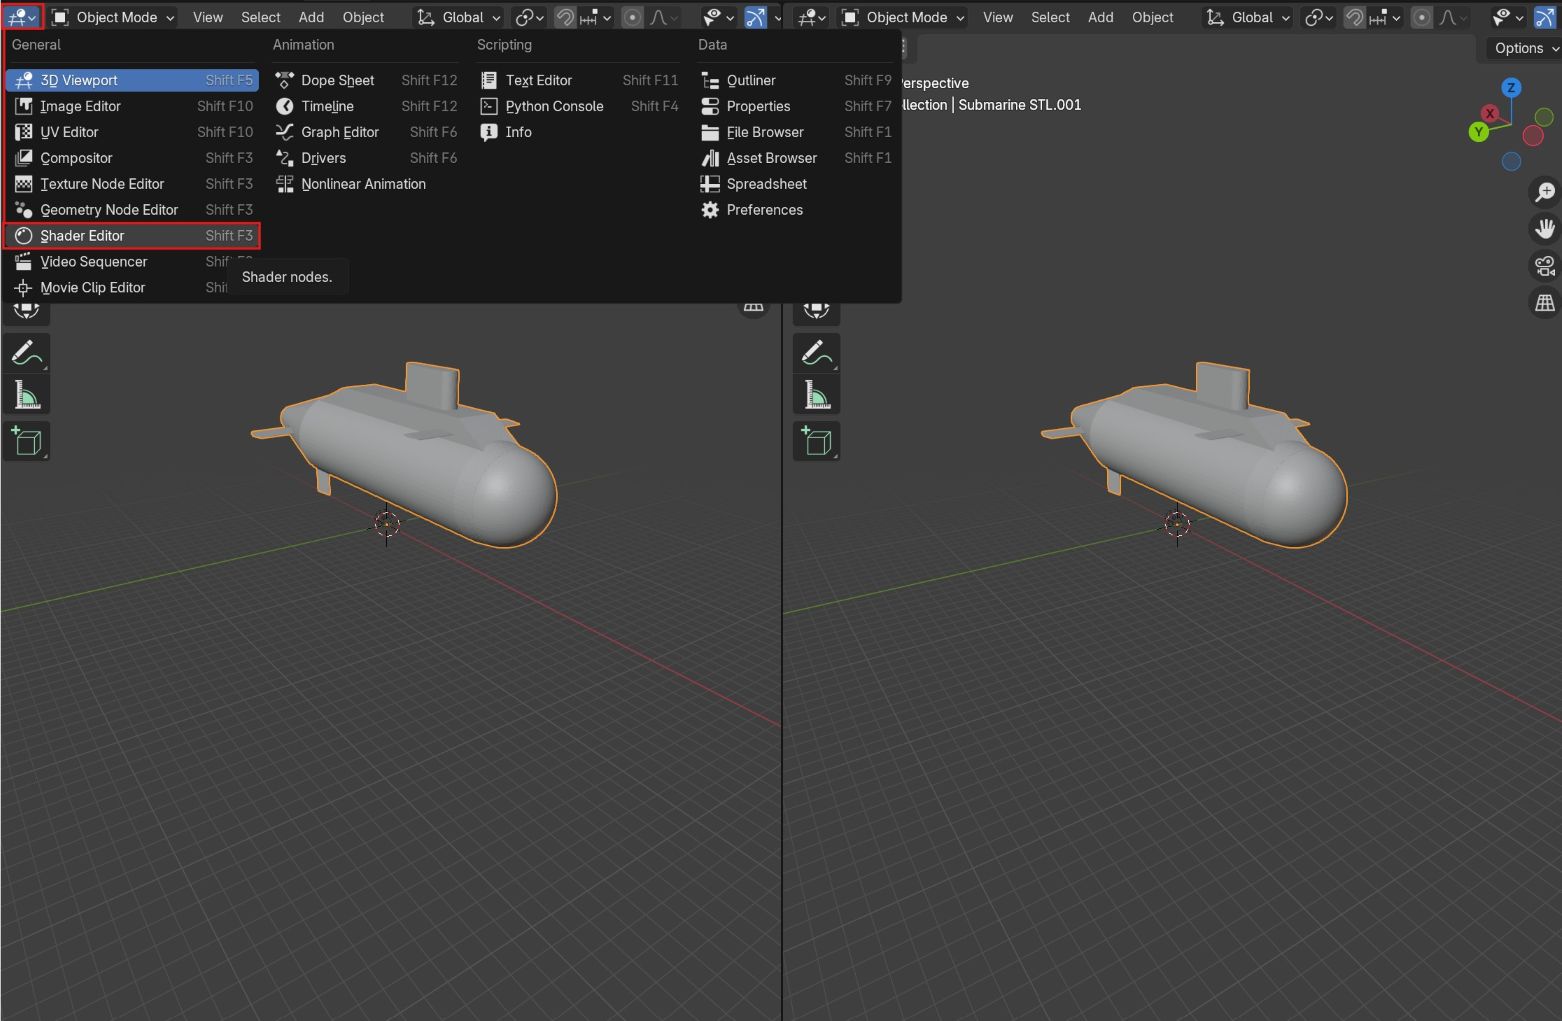Choose Preferences under Data
This screenshot has width=1562, height=1021.
coord(796,210)
